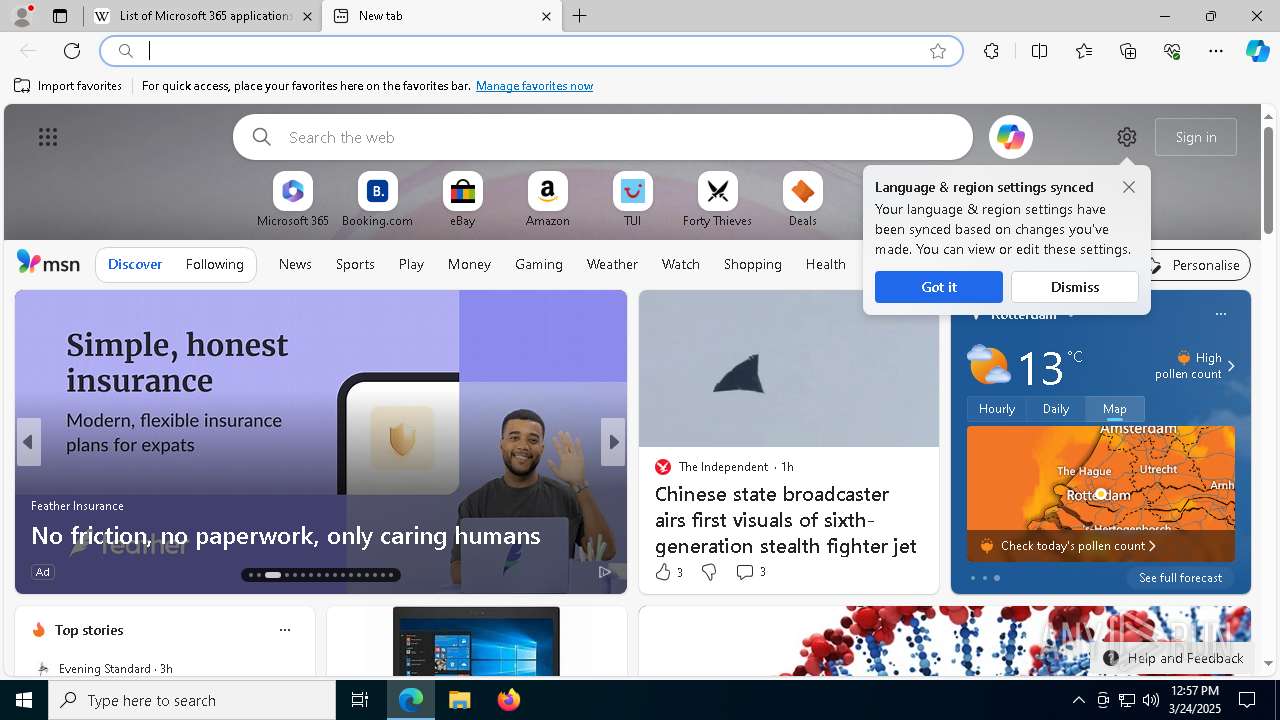Switch to Following feed tab
The height and width of the screenshot is (720, 1280).
pyautogui.click(x=215, y=264)
